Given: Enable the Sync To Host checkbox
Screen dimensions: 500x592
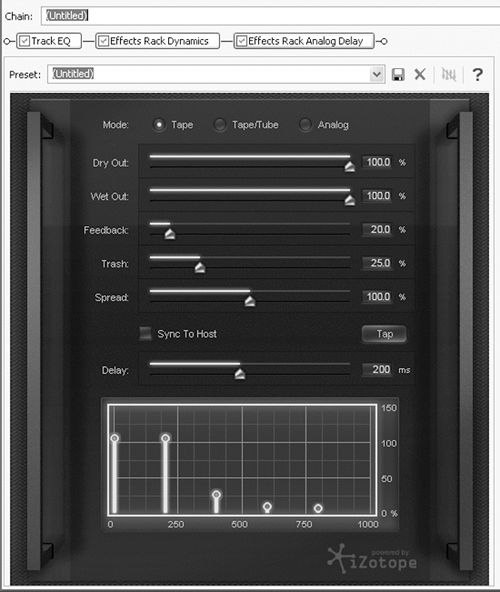Looking at the screenshot, I should (146, 333).
